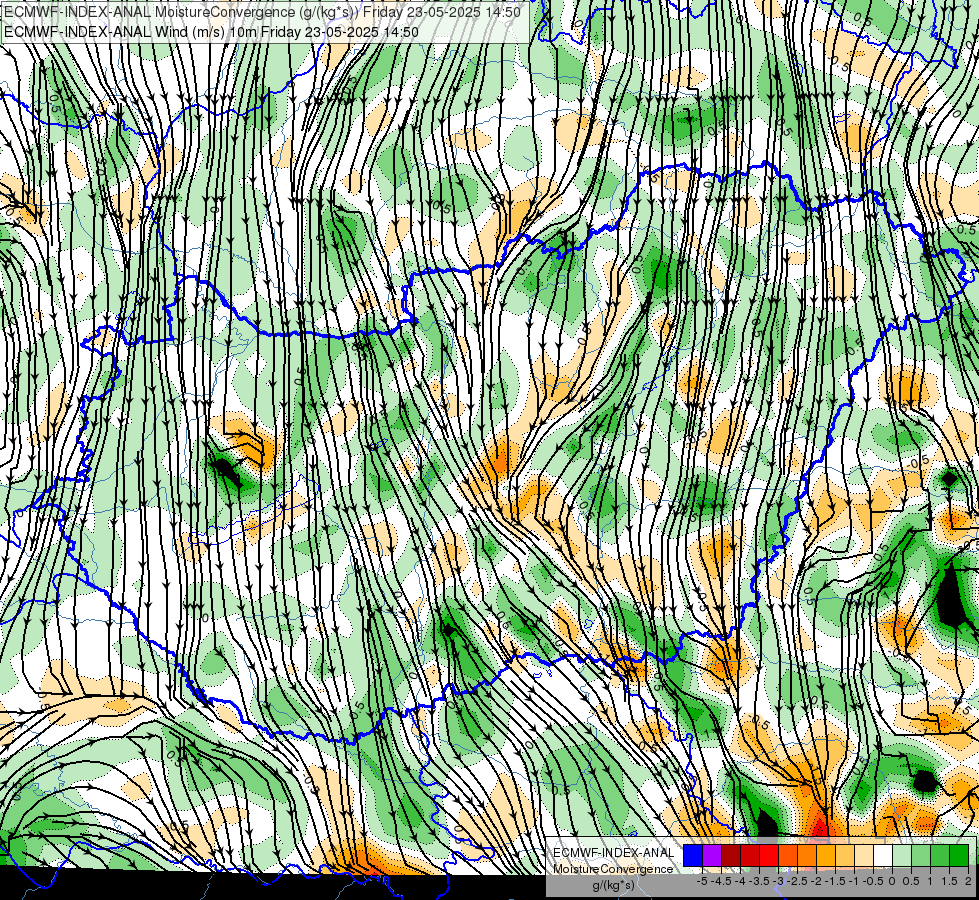The height and width of the screenshot is (900, 979).
Task: Click the palest green swatch between 0 and 0.5
Action: [x=902, y=855]
